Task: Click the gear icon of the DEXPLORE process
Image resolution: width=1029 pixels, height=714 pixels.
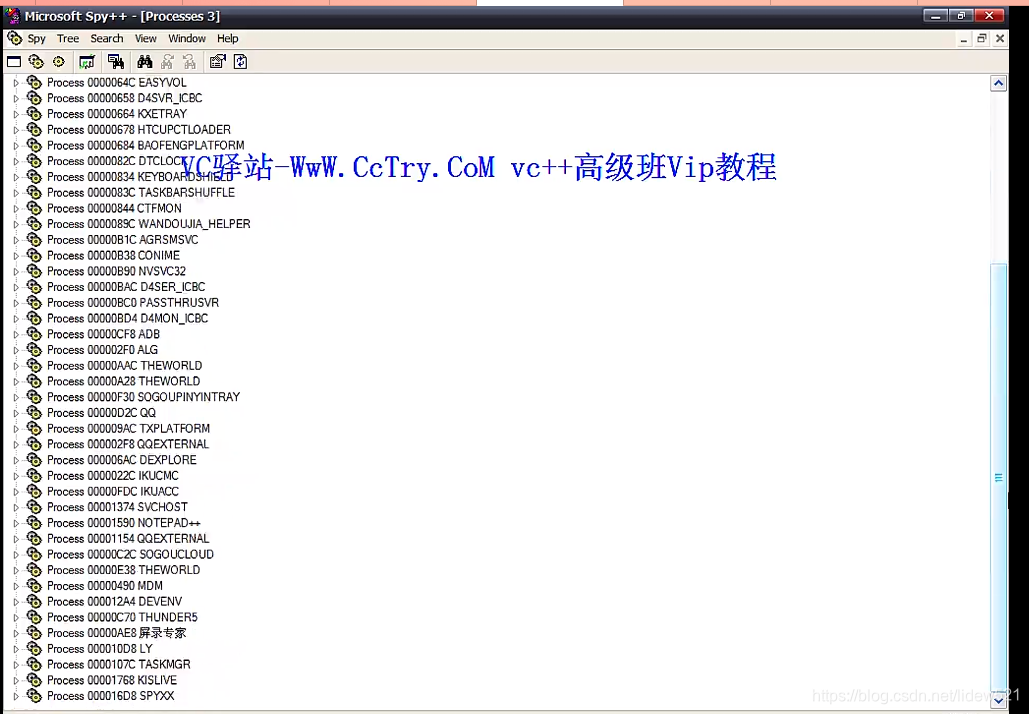Action: pyautogui.click(x=34, y=460)
